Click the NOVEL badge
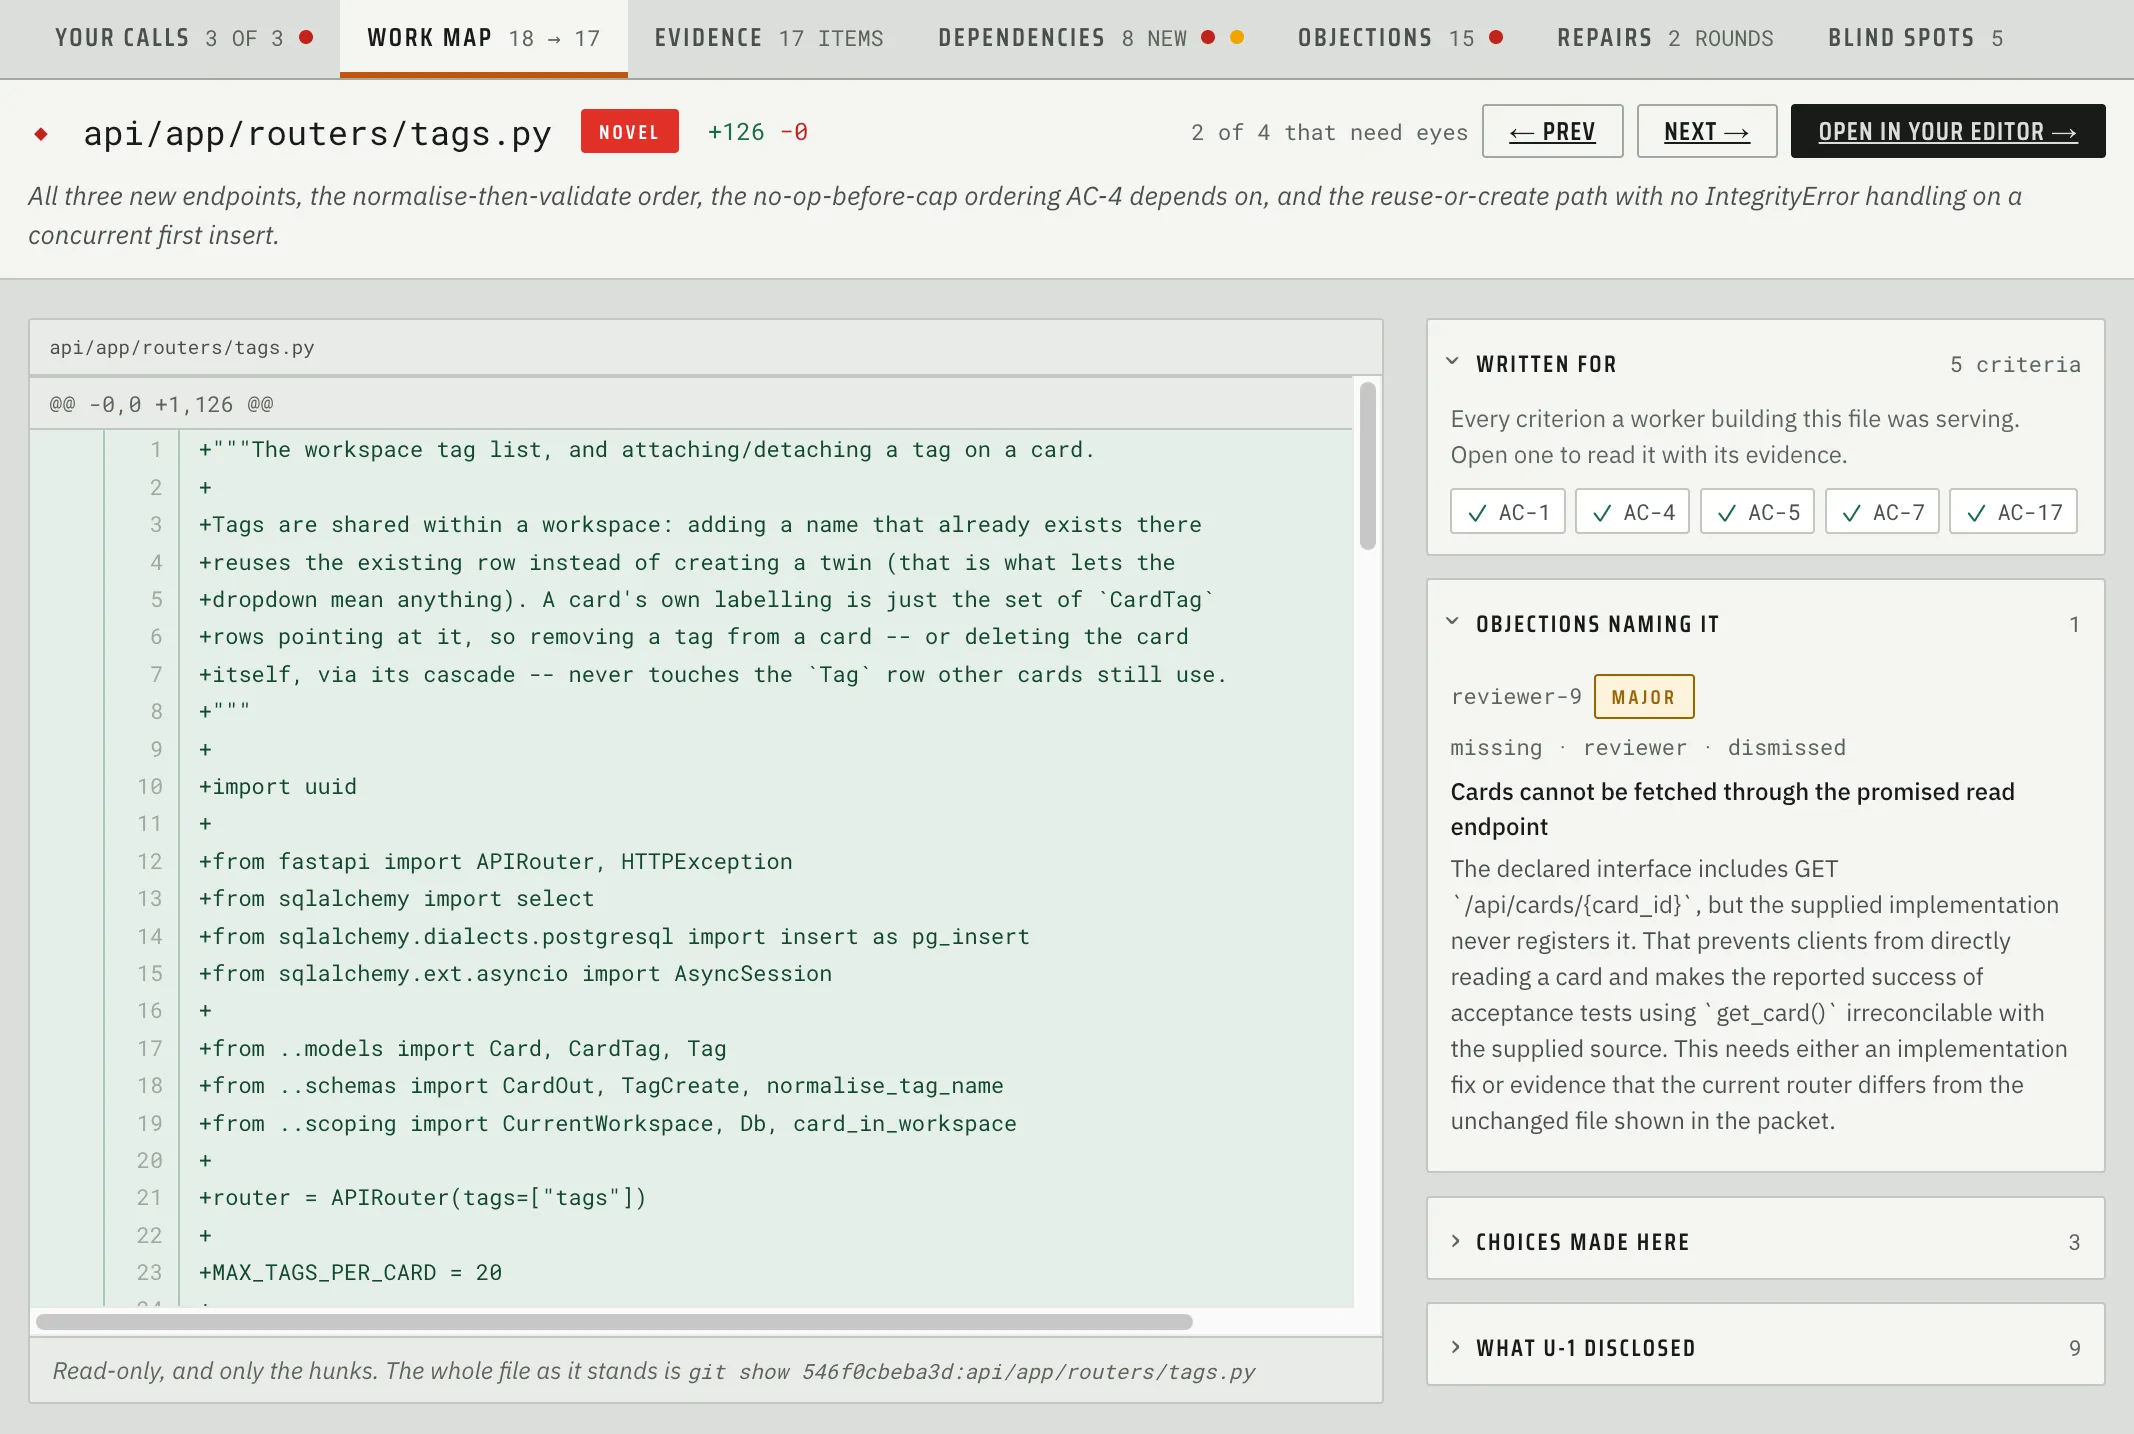The width and height of the screenshot is (2134, 1434). click(x=629, y=132)
